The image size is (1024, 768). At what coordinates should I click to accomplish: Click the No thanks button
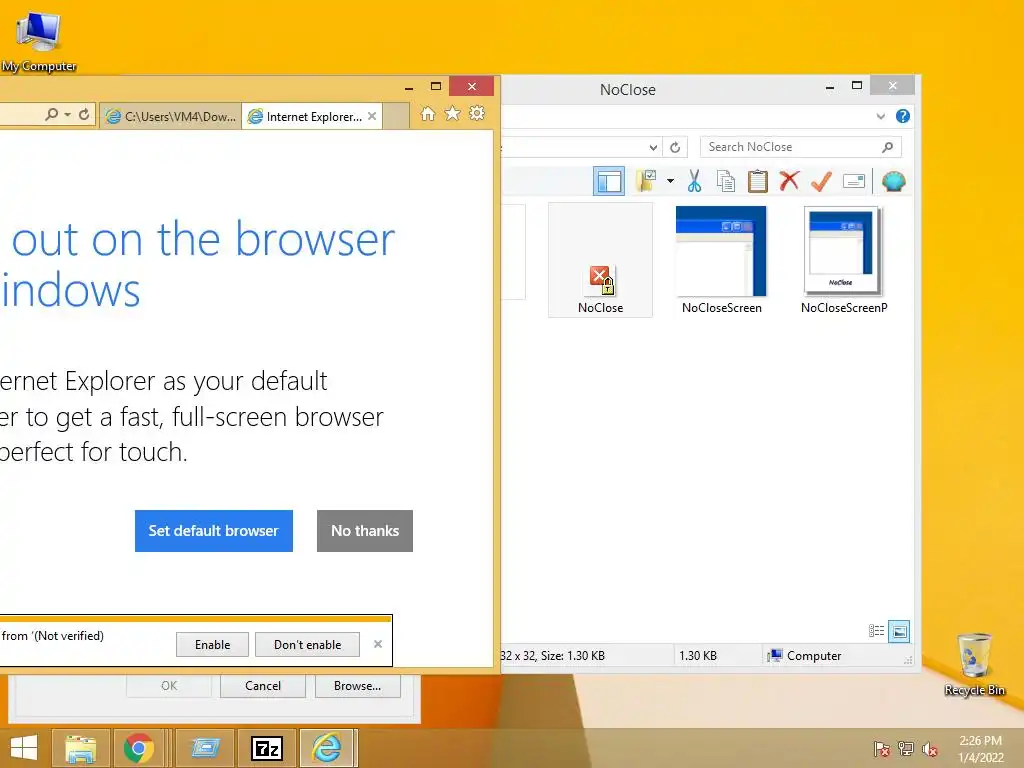364,530
